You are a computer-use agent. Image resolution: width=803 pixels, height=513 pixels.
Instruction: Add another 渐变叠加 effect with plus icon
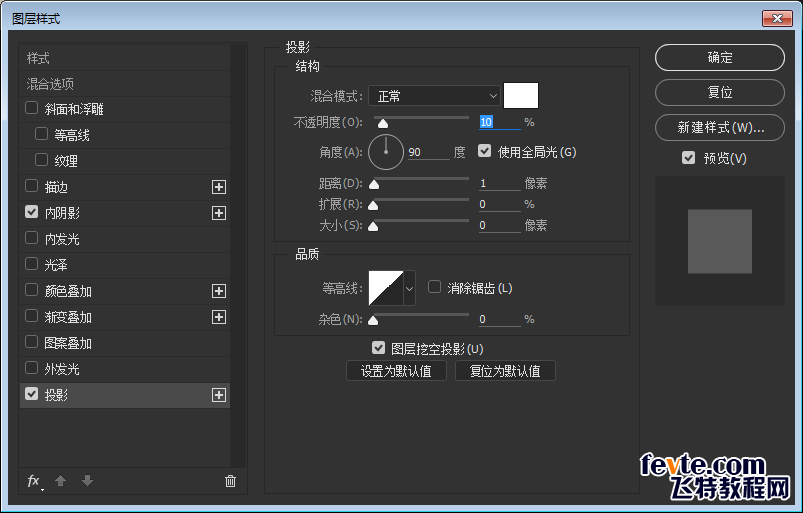[x=219, y=317]
